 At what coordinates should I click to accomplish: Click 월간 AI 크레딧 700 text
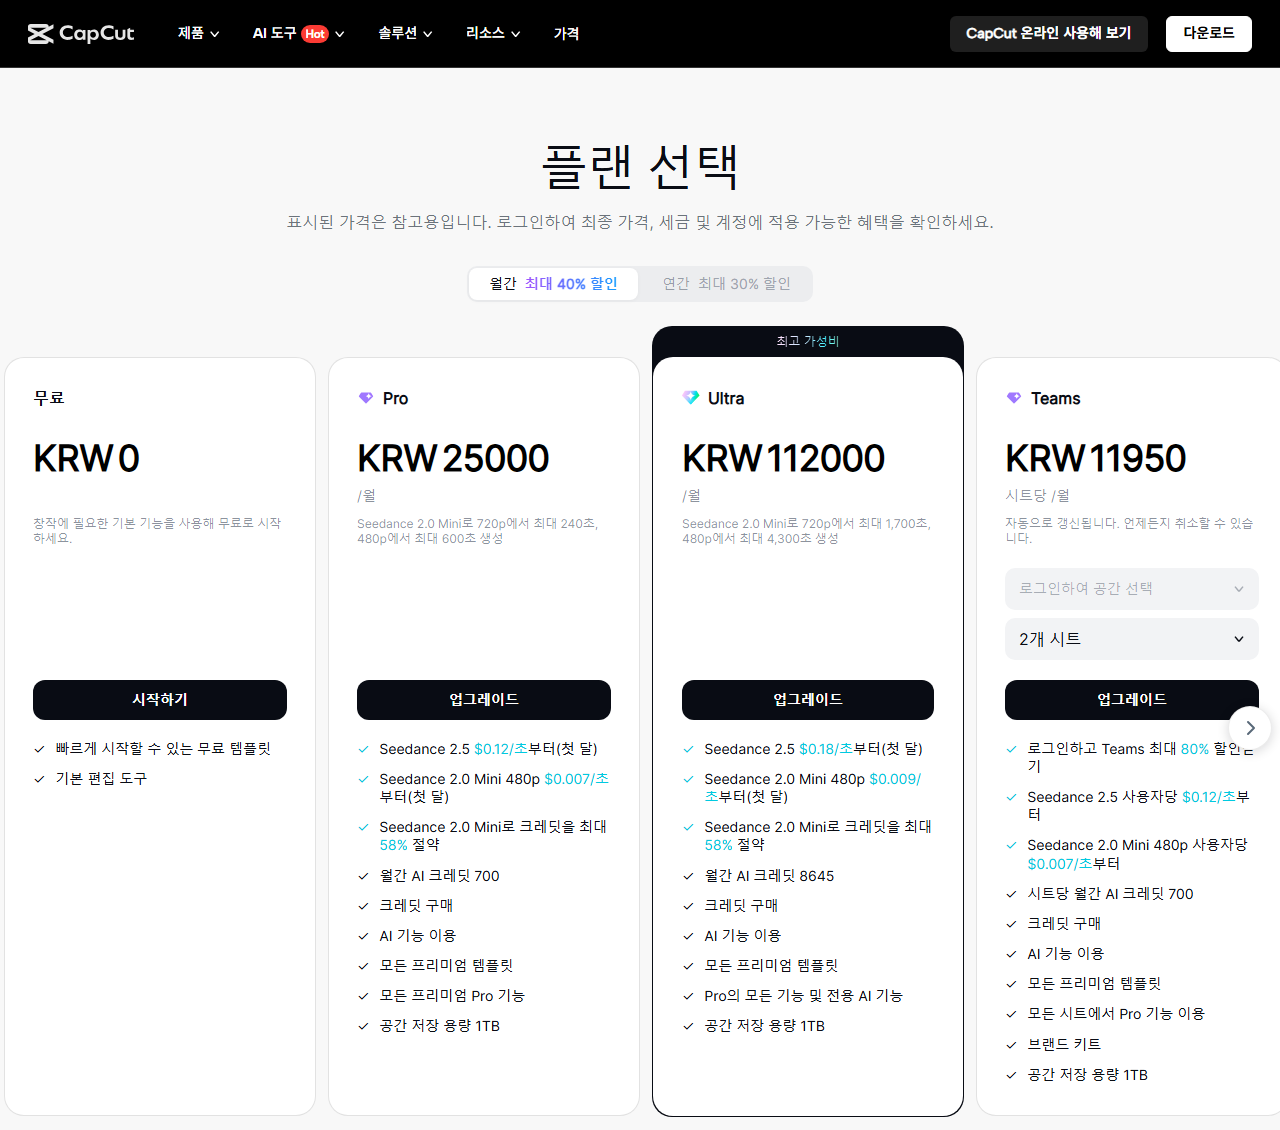click(439, 876)
